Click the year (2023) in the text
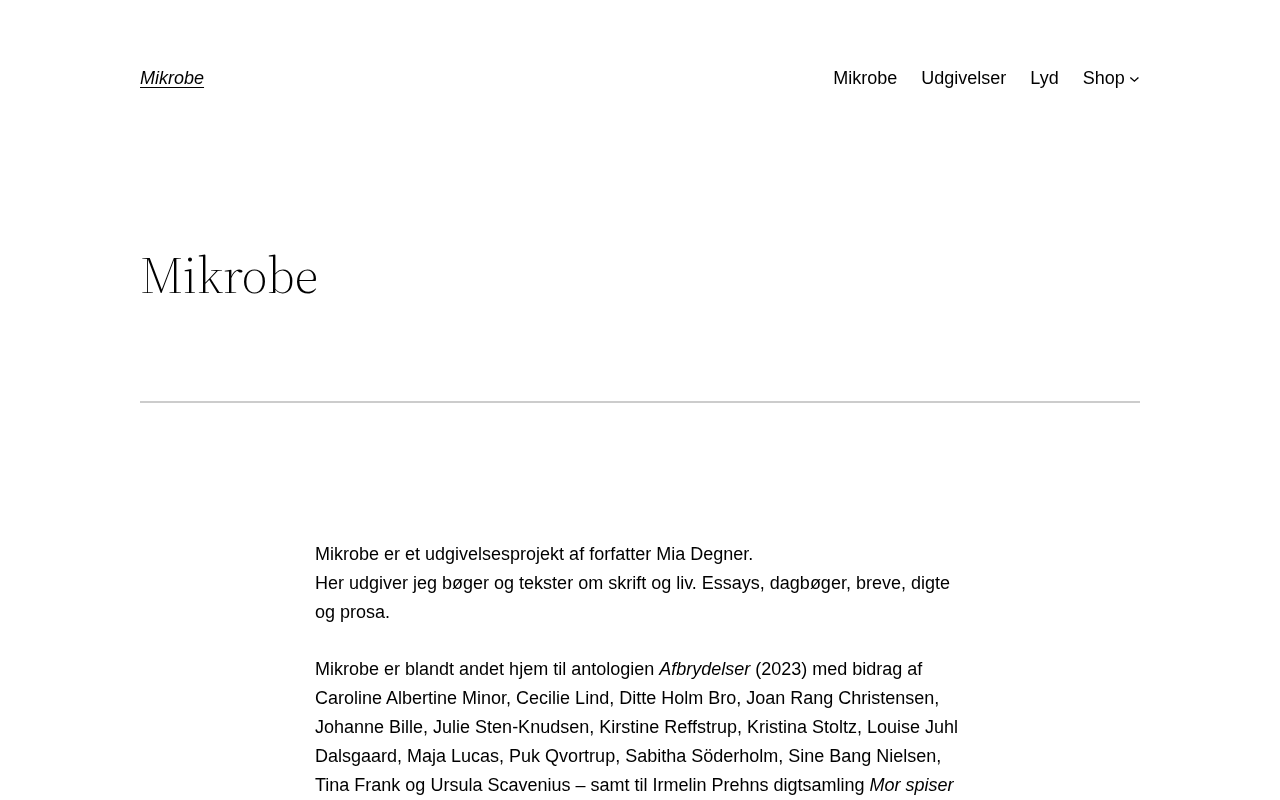This screenshot has width=1280, height=800. tap(781, 669)
